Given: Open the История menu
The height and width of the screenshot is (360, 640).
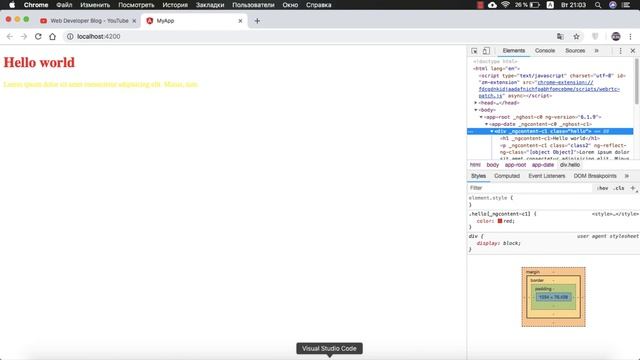Looking at the screenshot, I should tap(175, 5).
